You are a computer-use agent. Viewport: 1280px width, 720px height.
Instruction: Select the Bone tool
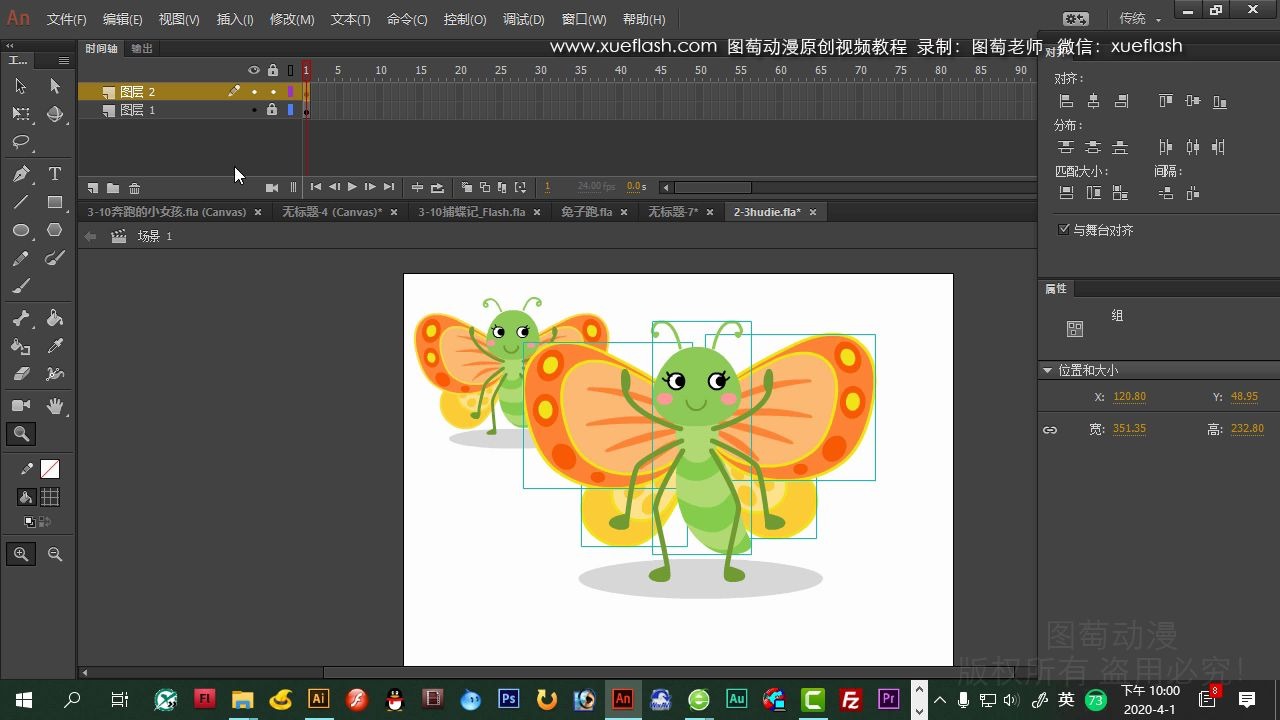click(20, 318)
